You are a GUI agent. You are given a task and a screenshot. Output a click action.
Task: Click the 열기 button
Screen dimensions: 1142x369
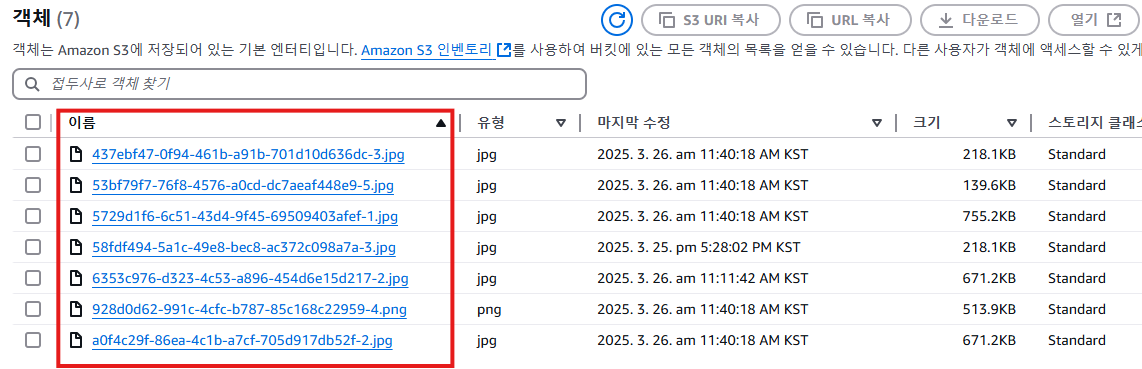click(1095, 20)
